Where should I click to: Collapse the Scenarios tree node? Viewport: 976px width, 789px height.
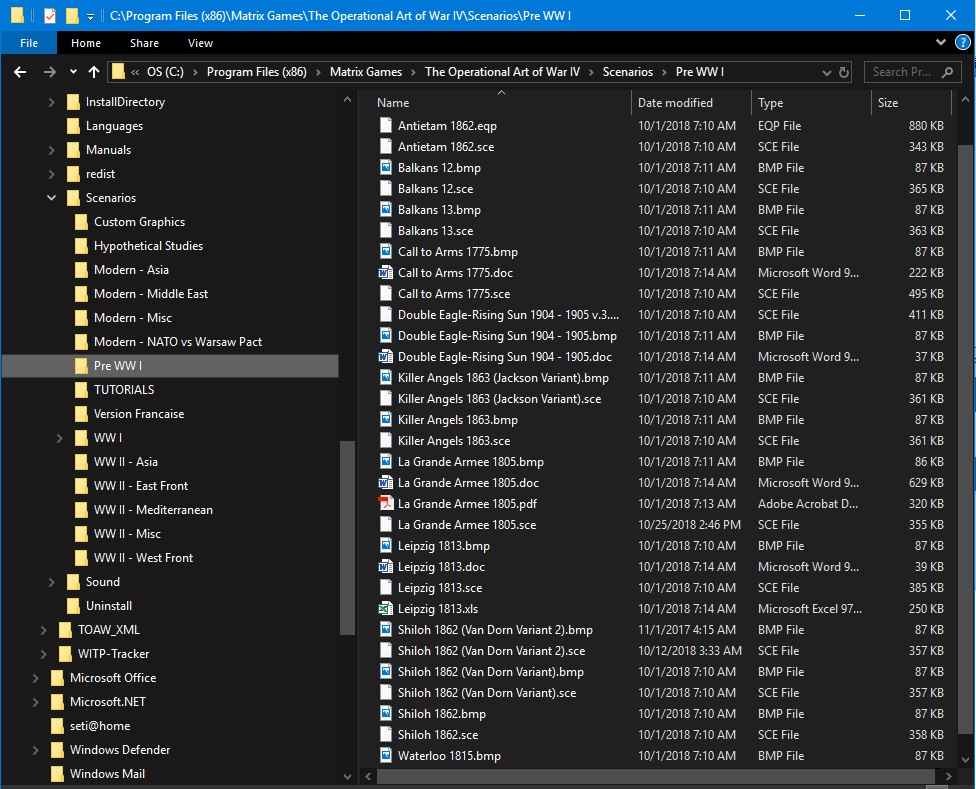pos(52,198)
